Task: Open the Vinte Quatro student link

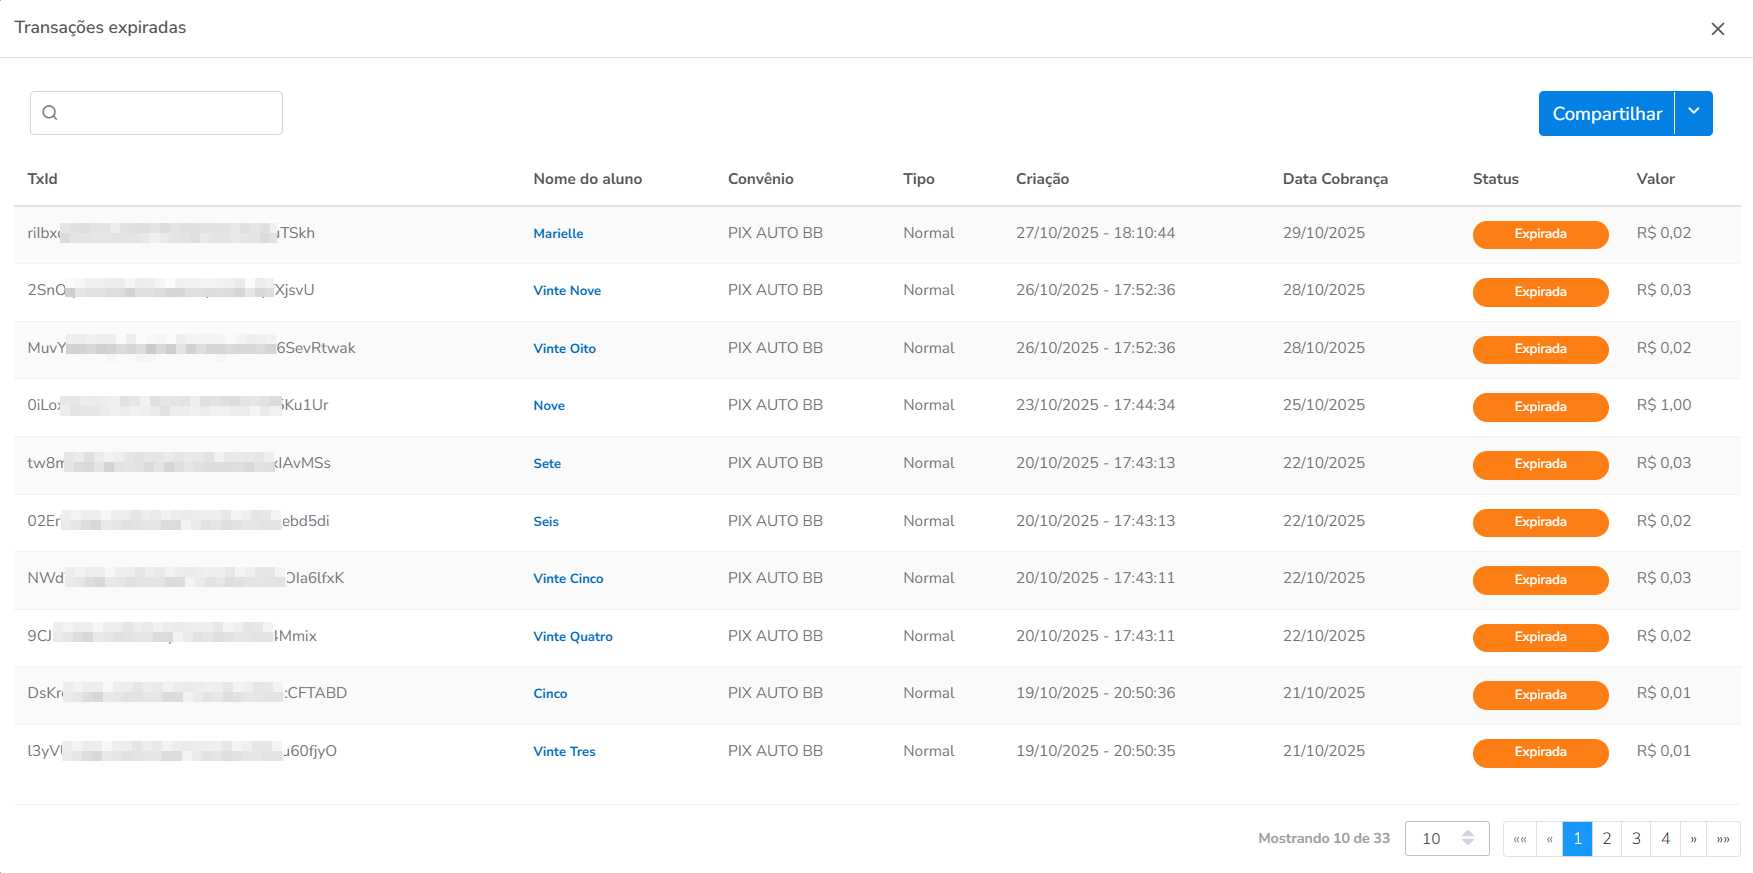Action: [x=573, y=637]
